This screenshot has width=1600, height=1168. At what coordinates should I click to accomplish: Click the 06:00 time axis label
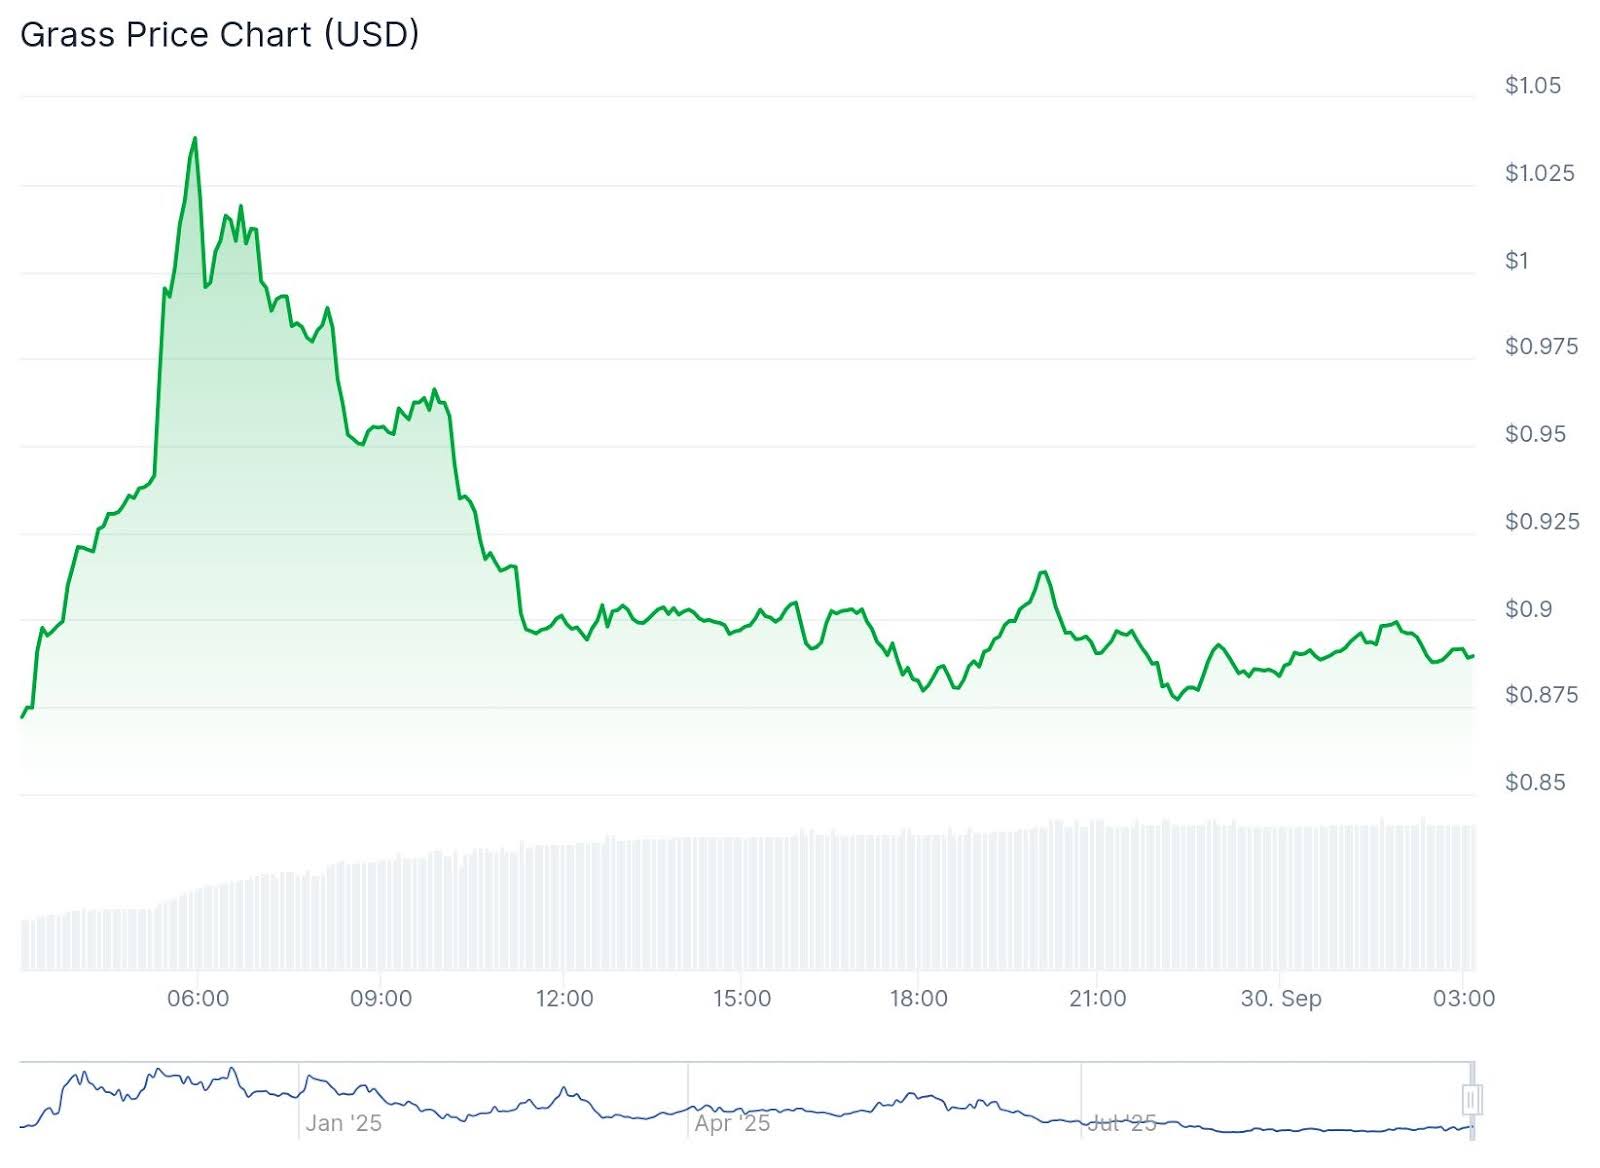pyautogui.click(x=198, y=998)
